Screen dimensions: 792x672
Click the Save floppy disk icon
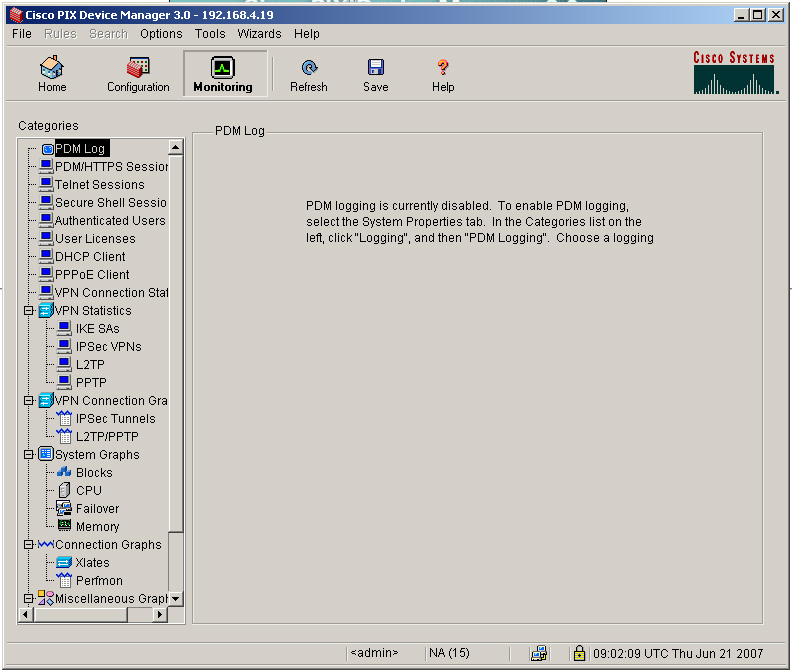click(x=376, y=68)
